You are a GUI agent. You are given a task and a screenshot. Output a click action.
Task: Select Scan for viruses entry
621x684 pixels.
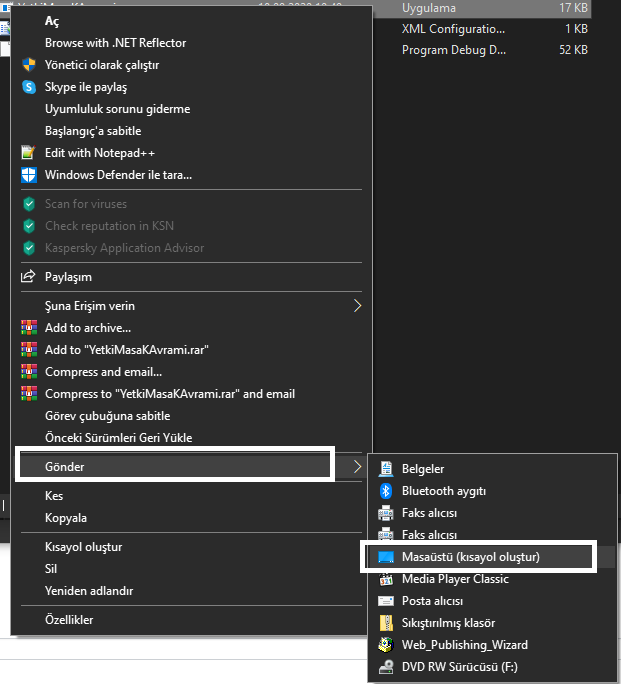[x=86, y=204]
